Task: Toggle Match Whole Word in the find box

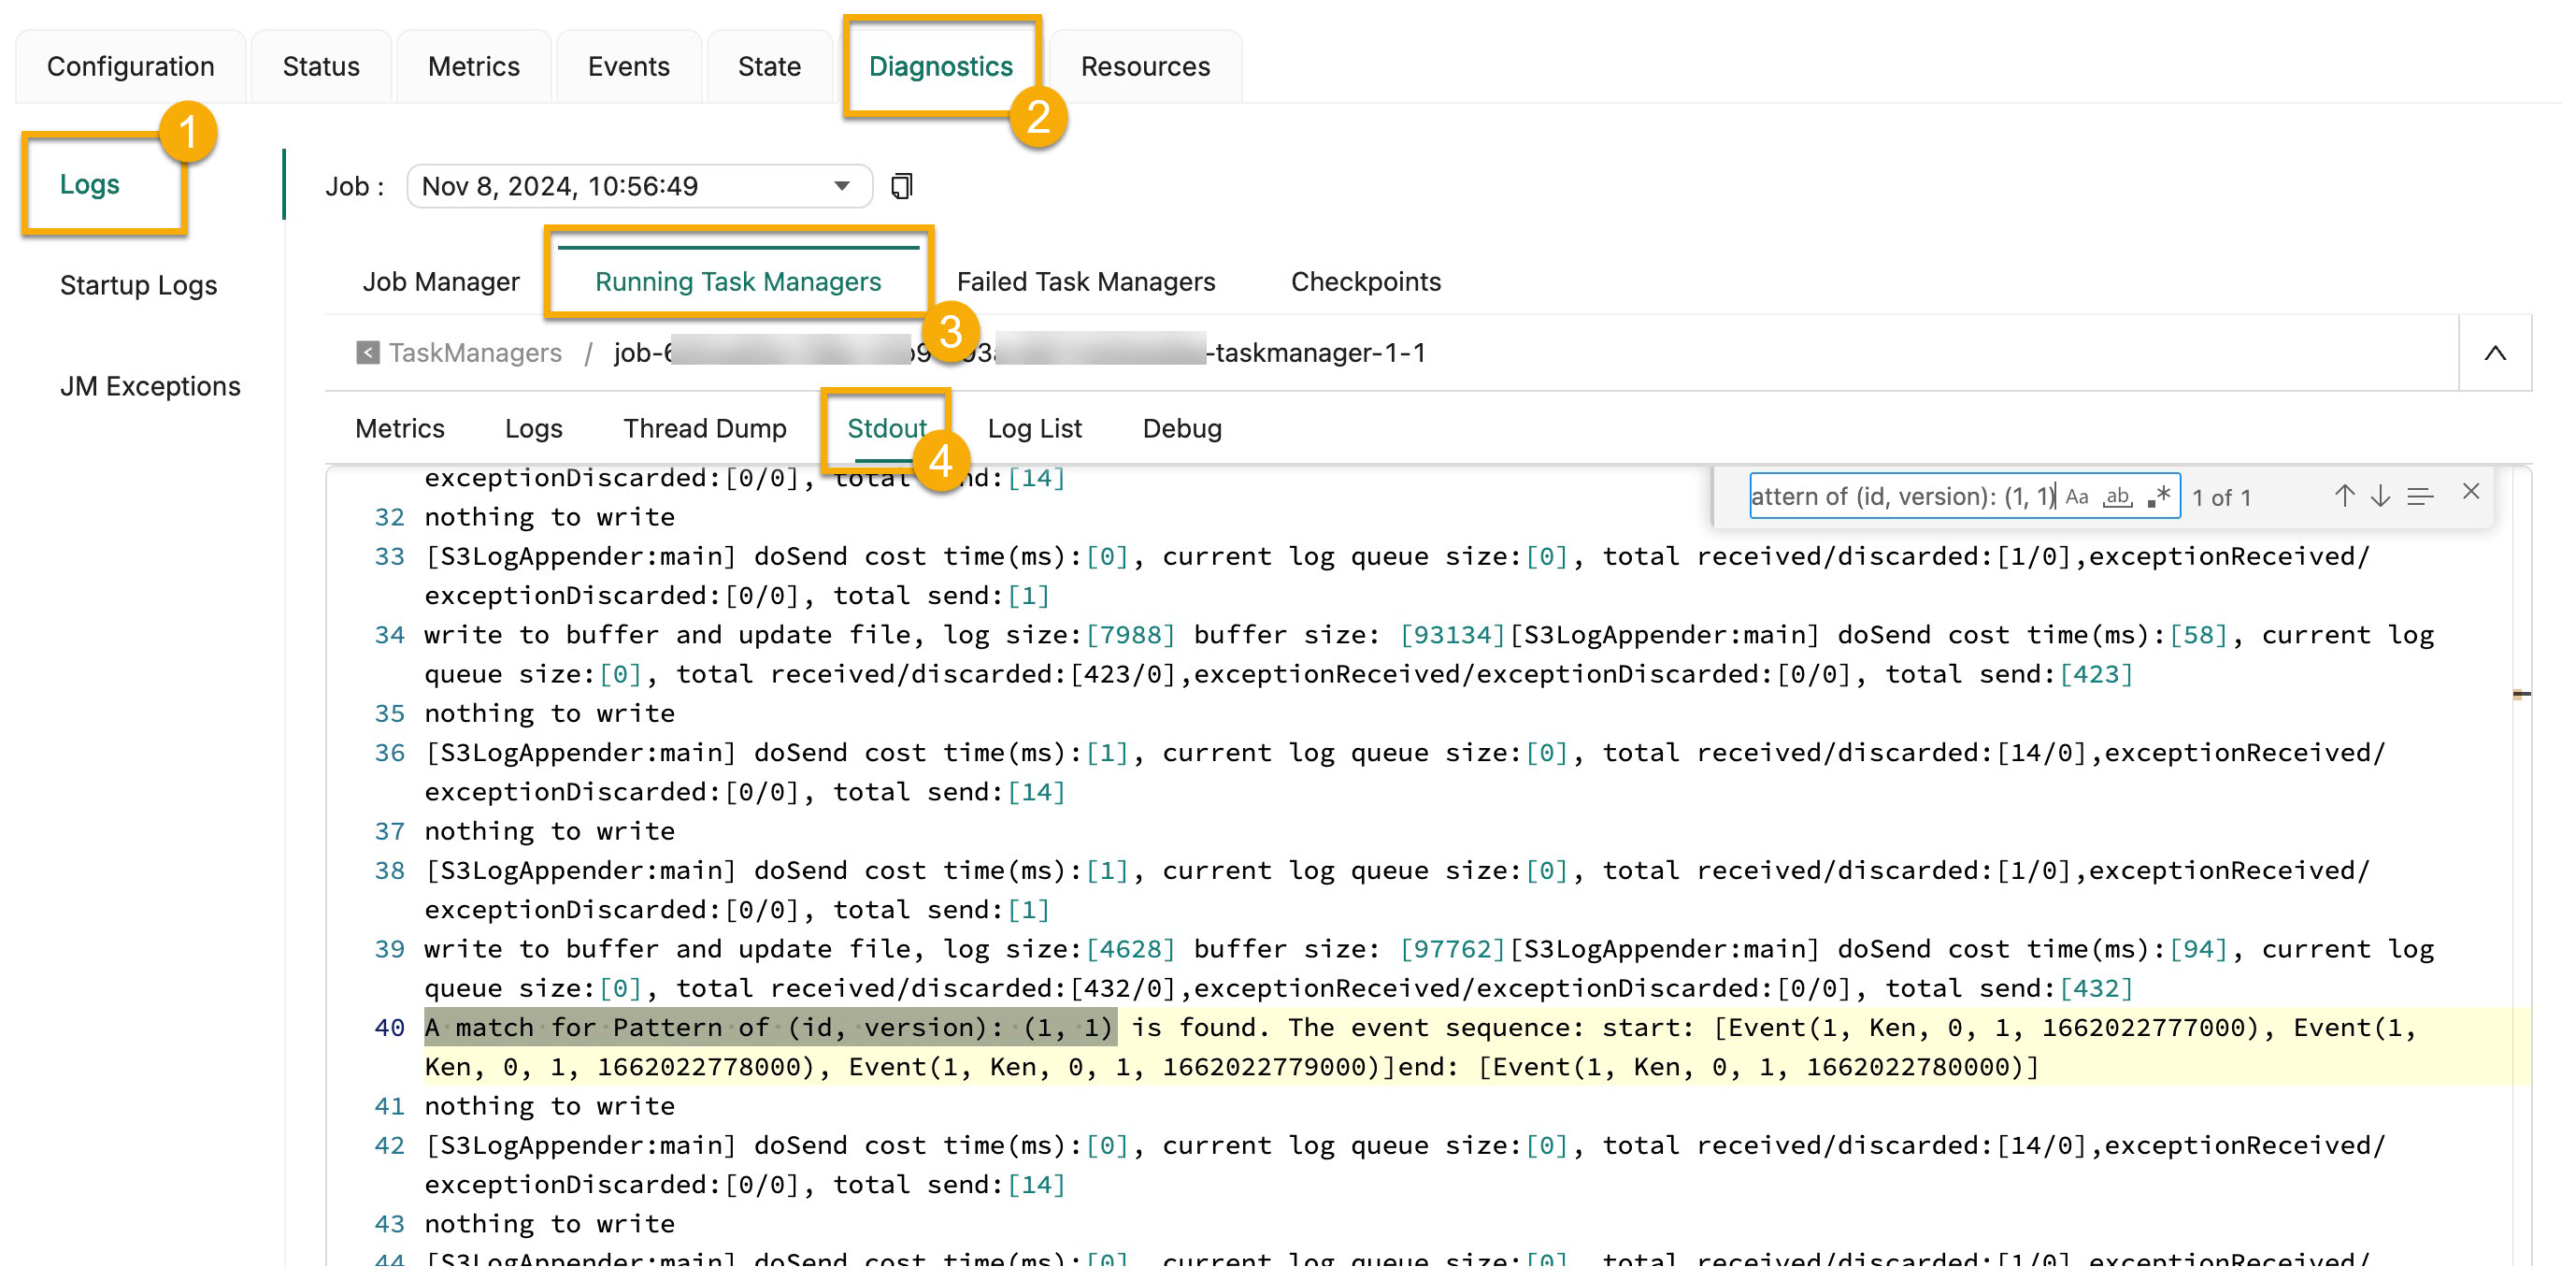Action: coord(2117,496)
